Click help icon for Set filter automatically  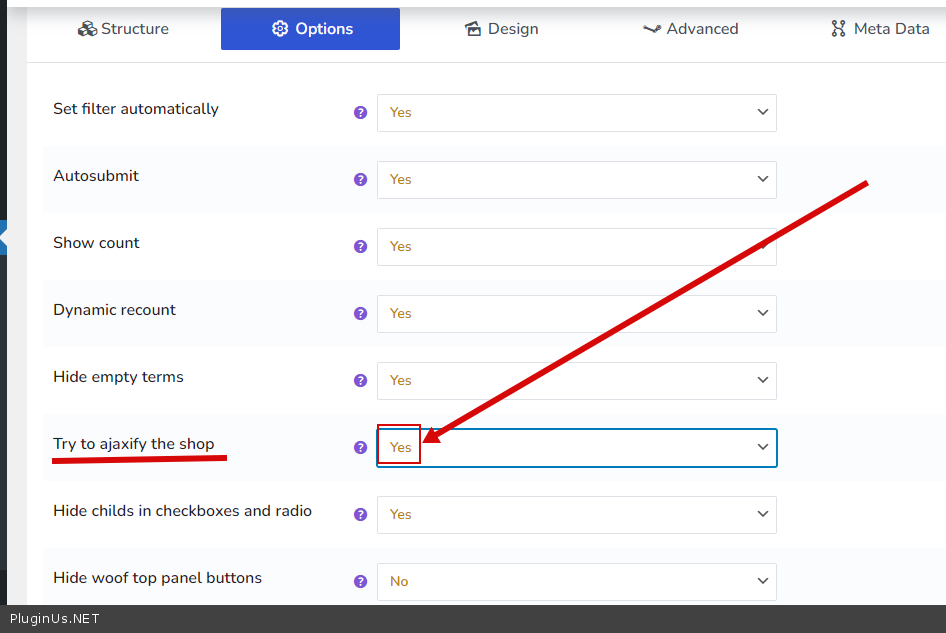(x=361, y=113)
